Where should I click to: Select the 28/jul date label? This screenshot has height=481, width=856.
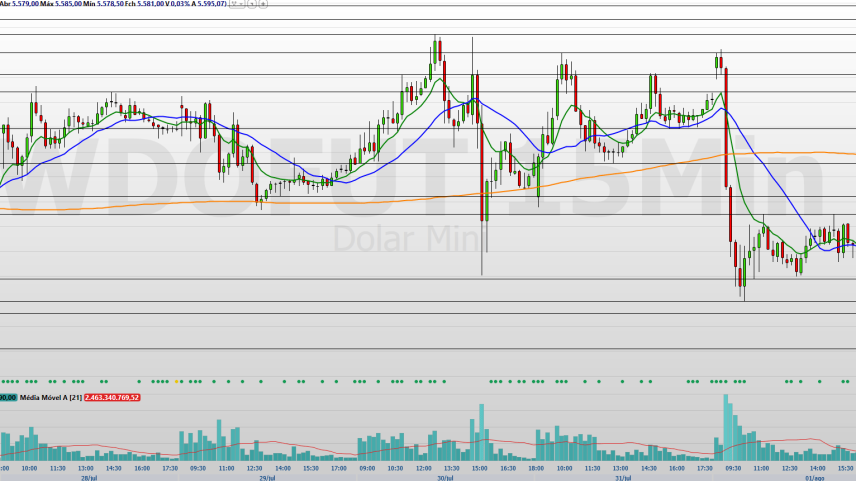click(x=89, y=478)
